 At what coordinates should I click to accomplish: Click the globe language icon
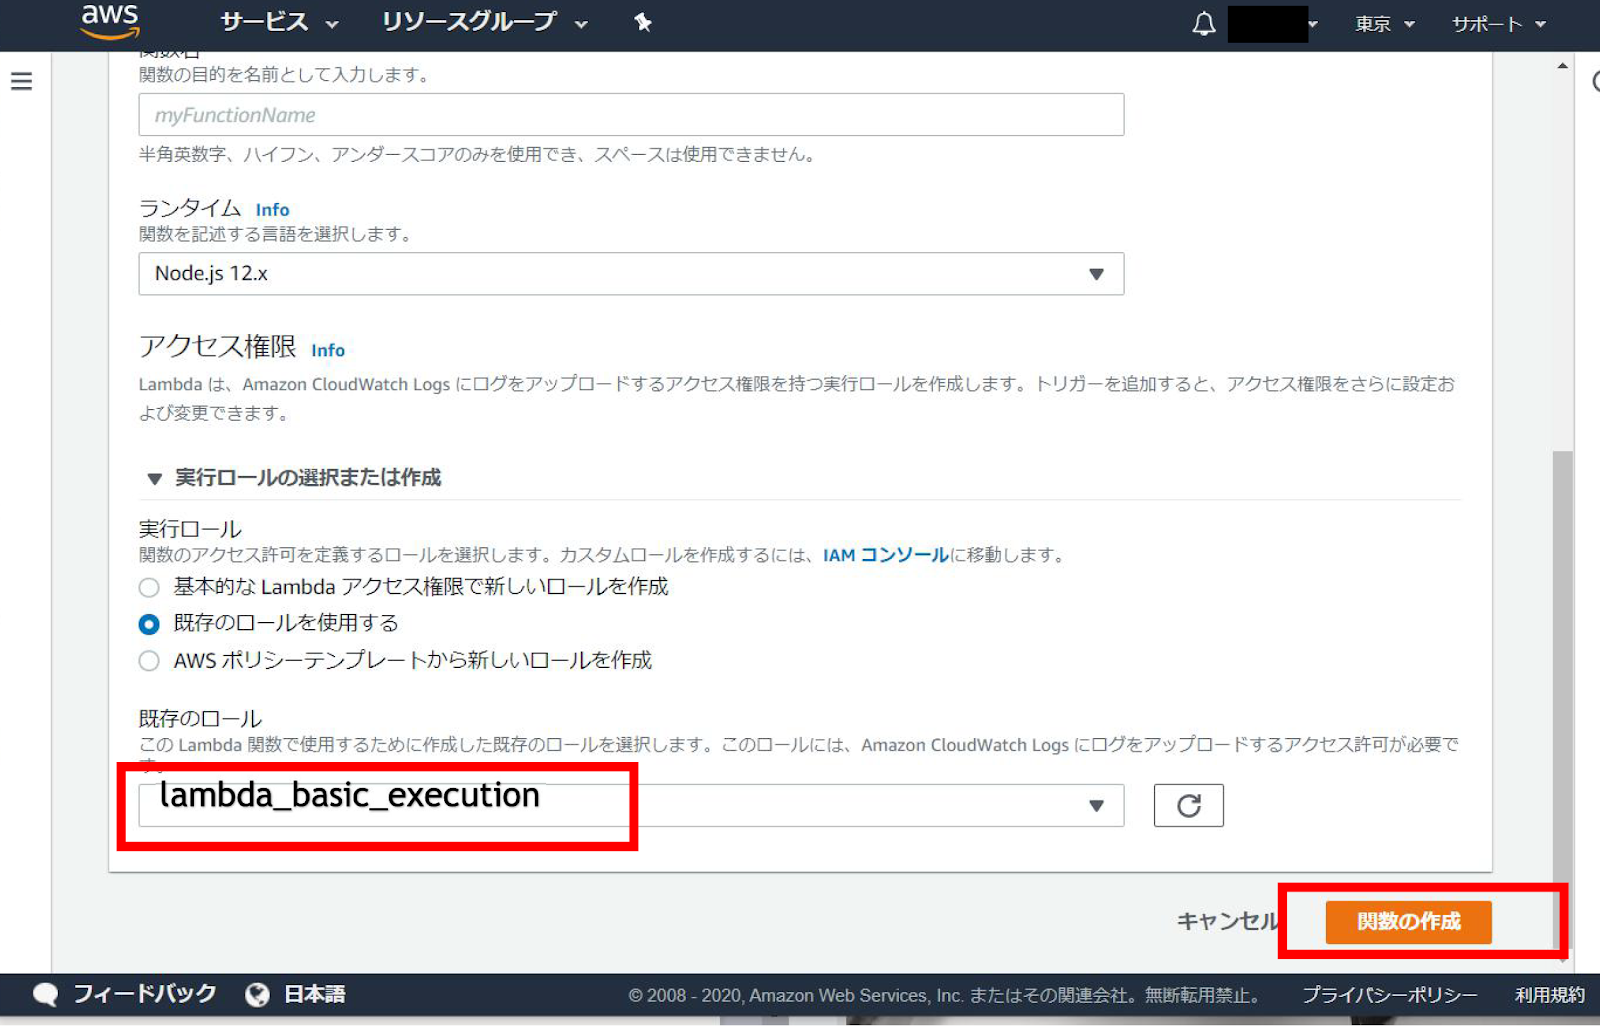click(258, 994)
